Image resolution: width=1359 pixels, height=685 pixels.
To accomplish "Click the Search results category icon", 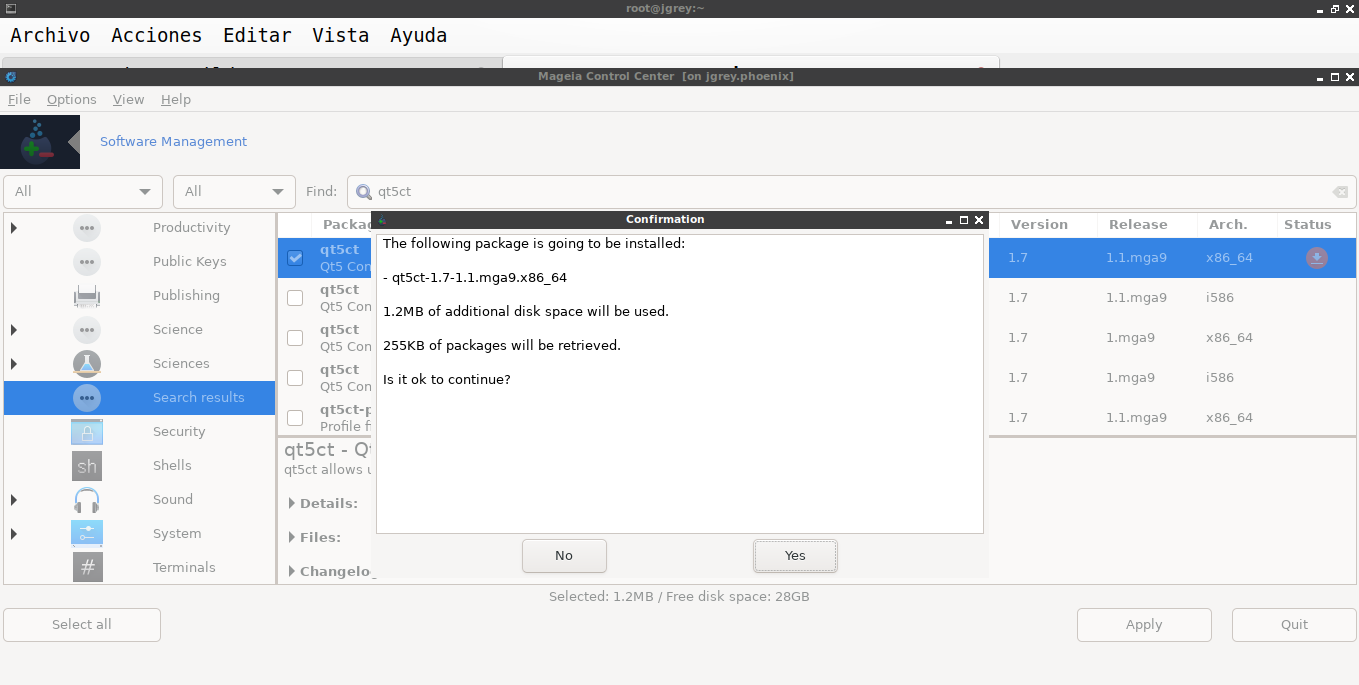I will (x=87, y=398).
